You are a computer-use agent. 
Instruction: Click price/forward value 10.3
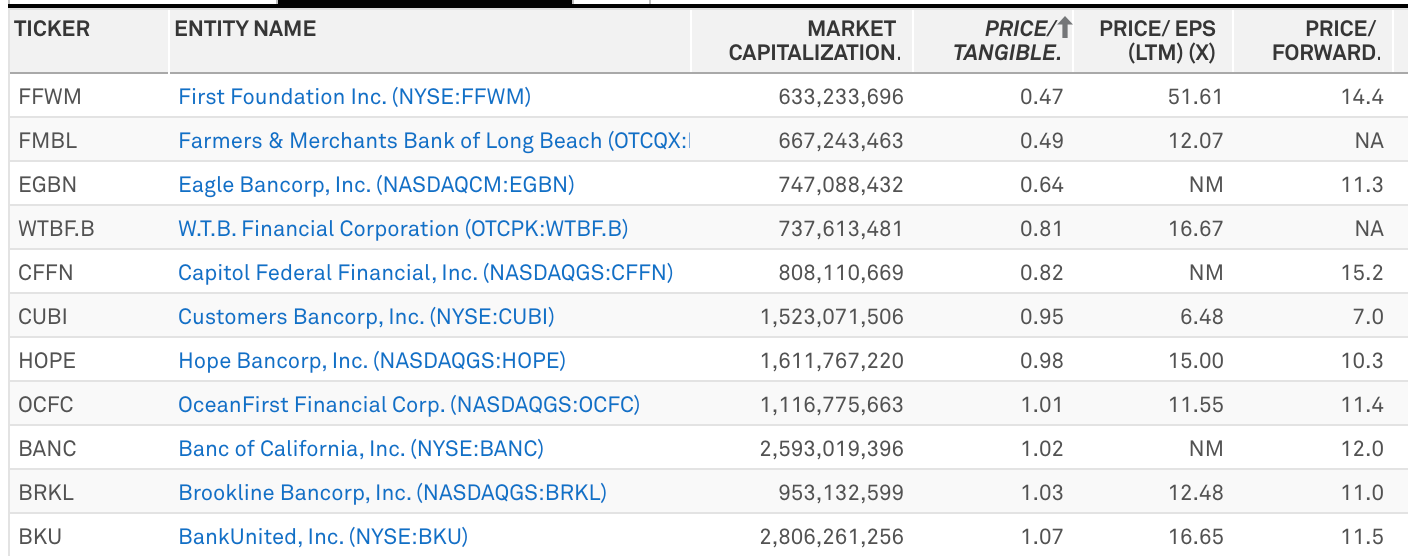coord(1363,361)
